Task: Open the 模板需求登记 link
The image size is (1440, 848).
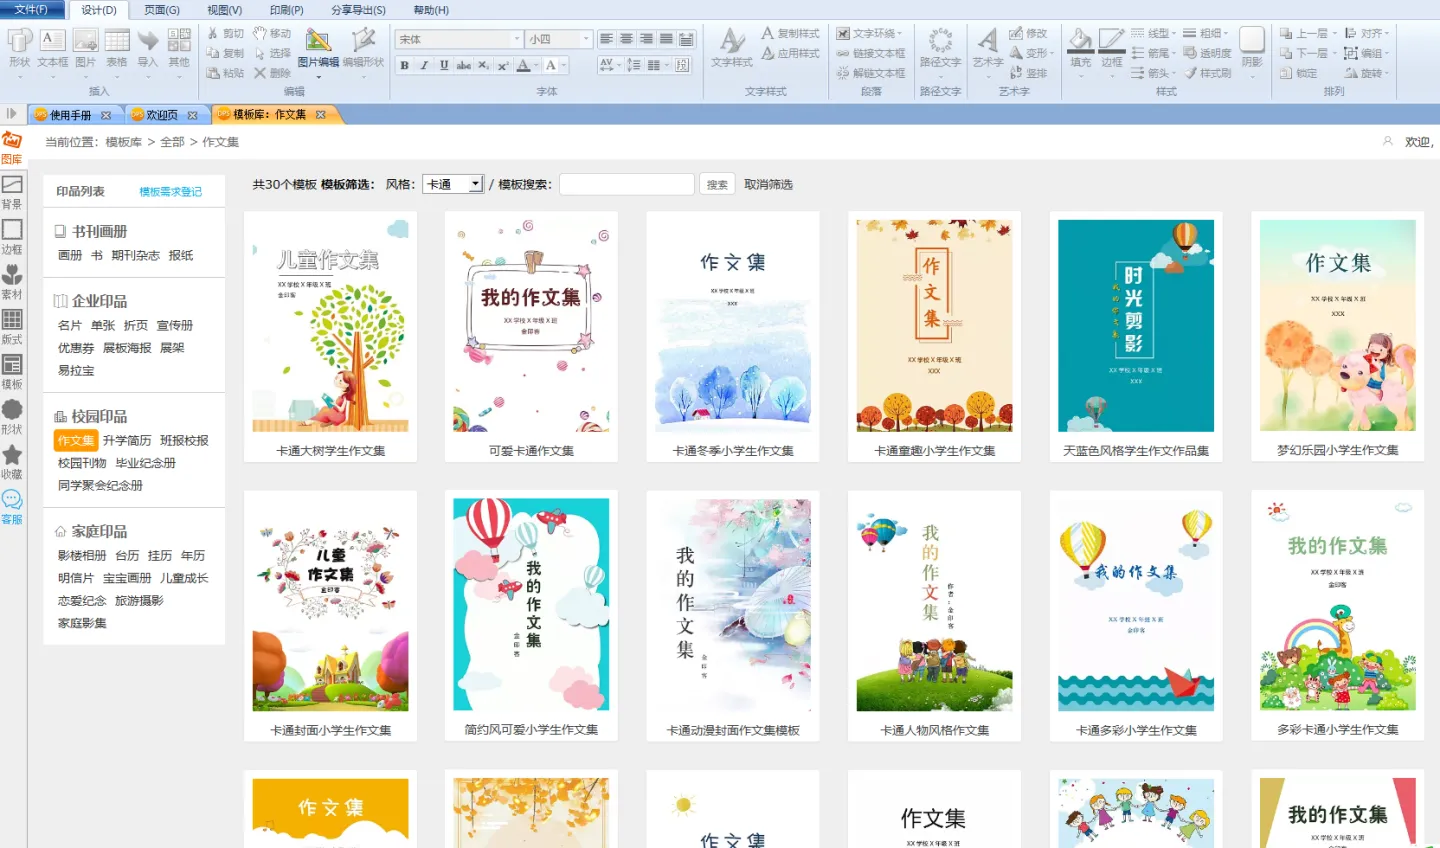Action: [x=170, y=192]
